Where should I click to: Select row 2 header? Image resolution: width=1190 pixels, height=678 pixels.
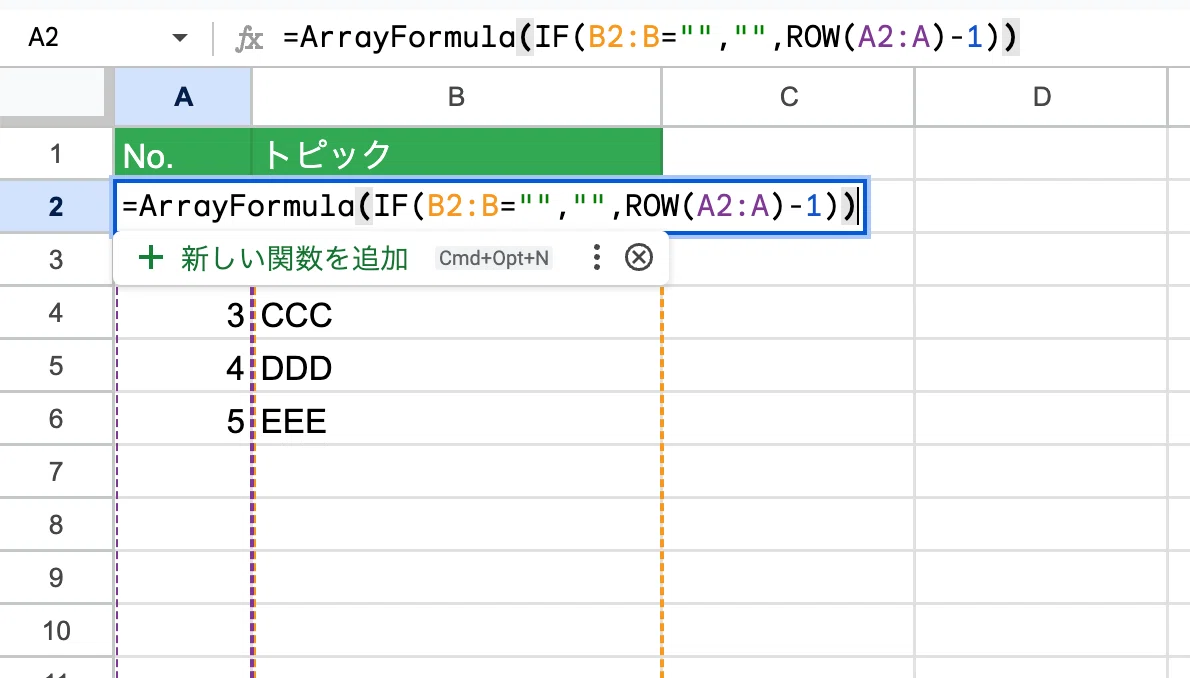click(x=56, y=206)
